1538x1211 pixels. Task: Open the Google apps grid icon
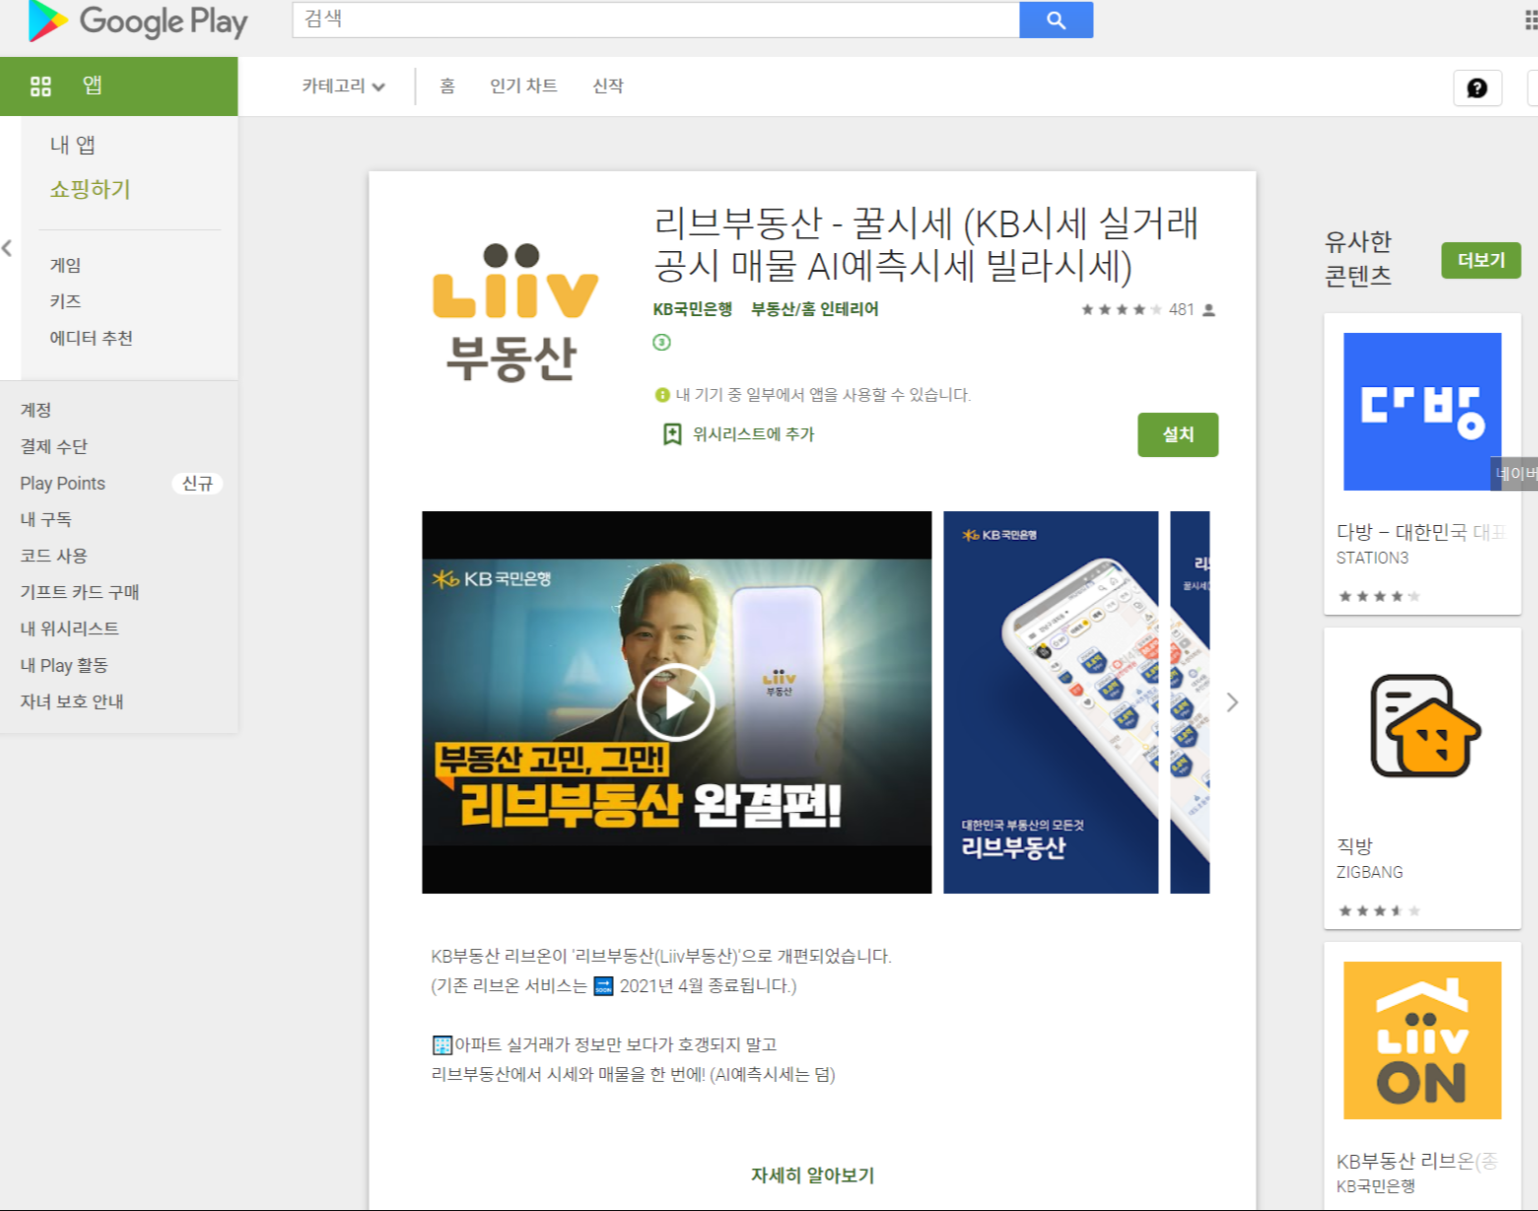click(1530, 21)
